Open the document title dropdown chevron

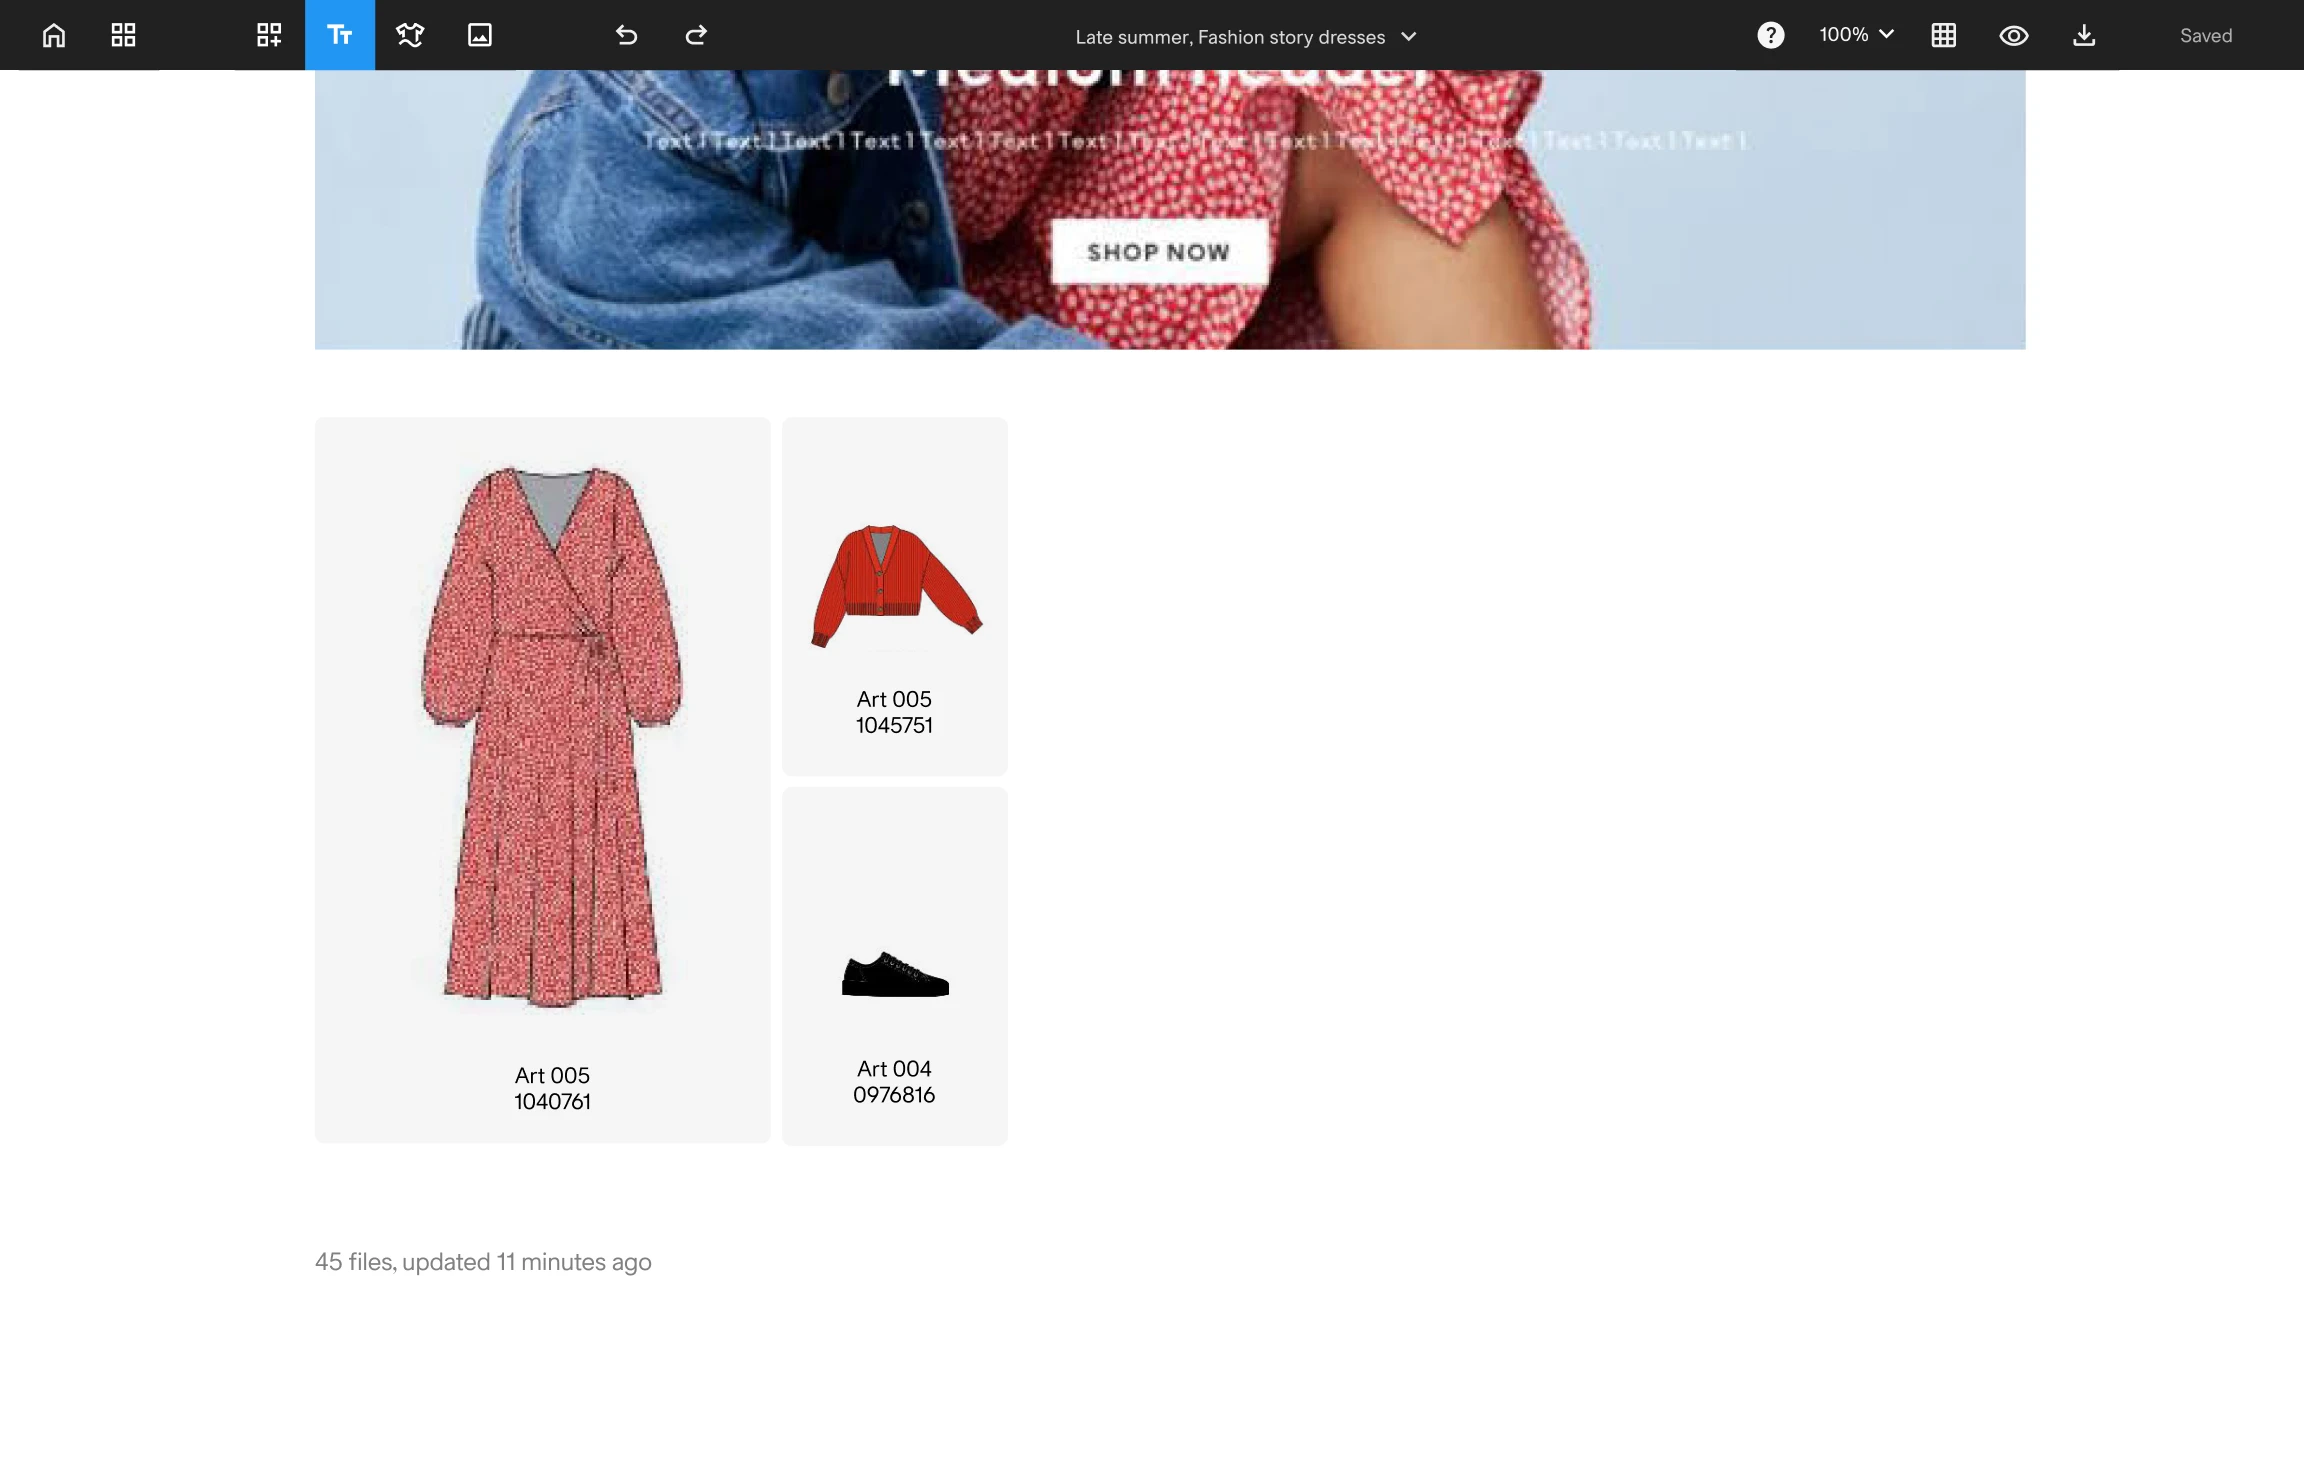coord(1409,37)
